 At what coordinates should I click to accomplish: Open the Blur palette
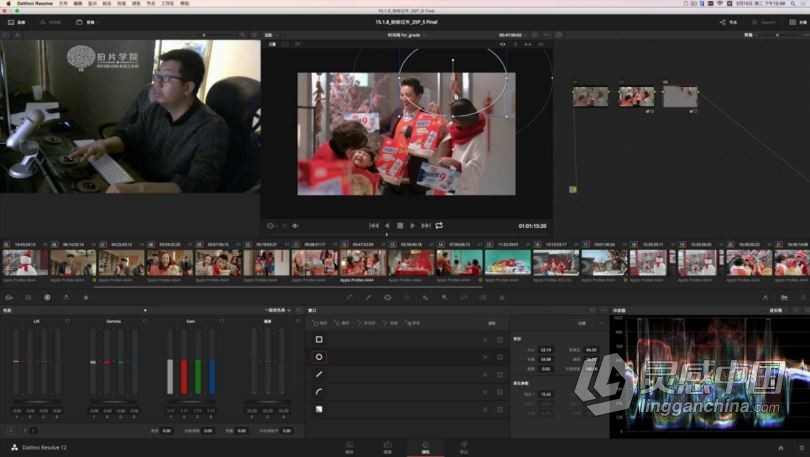click(x=425, y=297)
